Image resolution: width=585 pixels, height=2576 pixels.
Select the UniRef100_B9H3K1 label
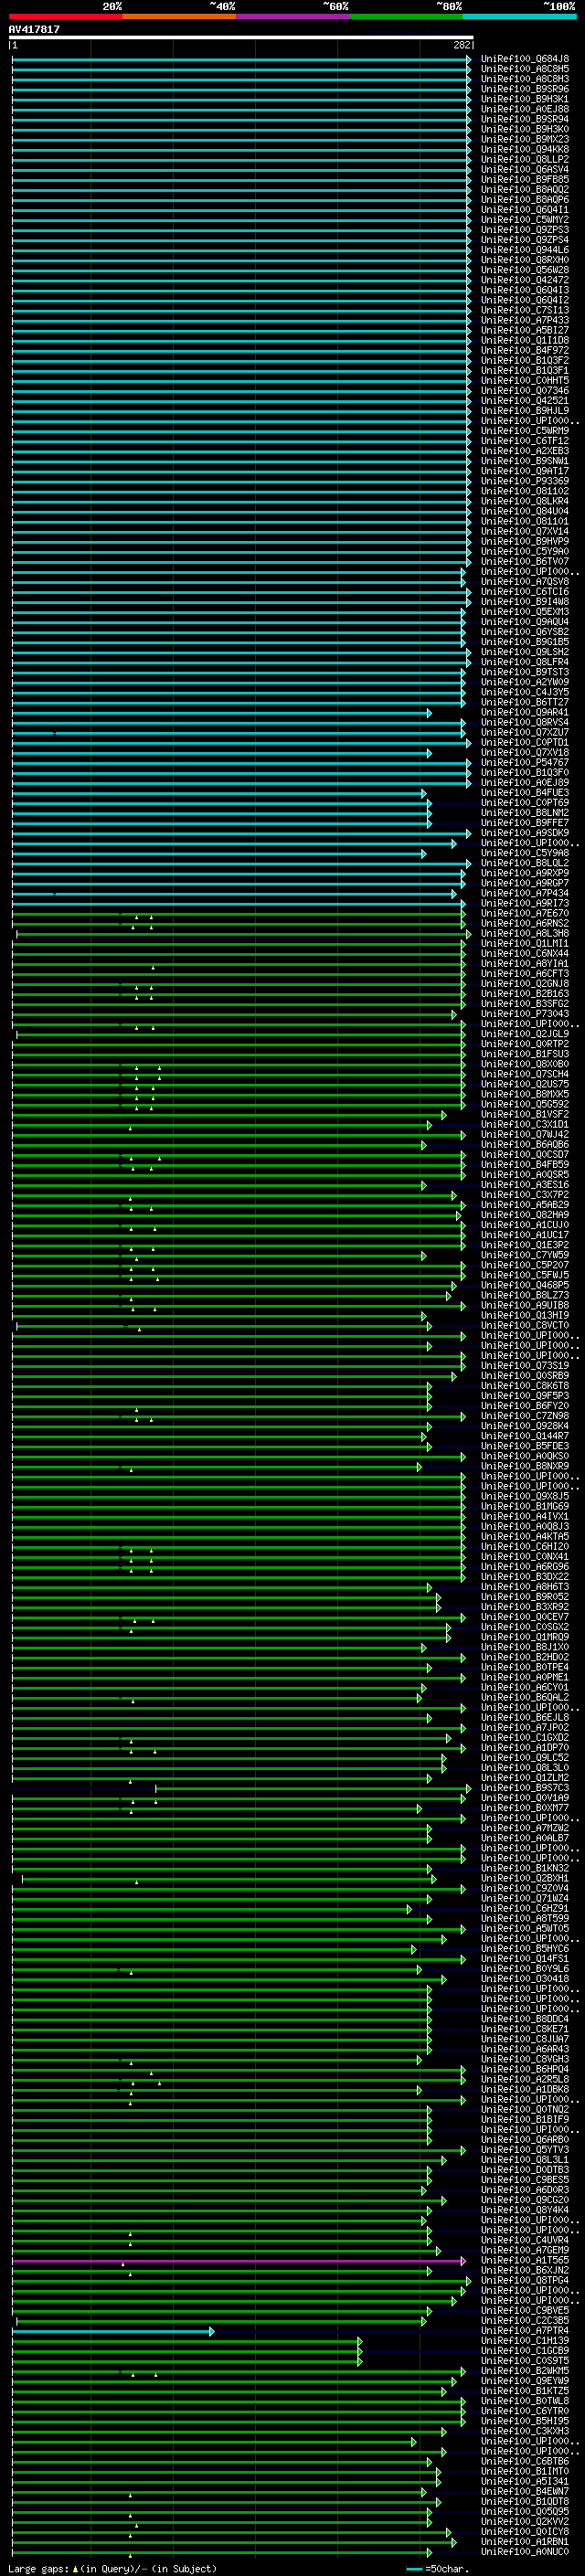tap(525, 99)
